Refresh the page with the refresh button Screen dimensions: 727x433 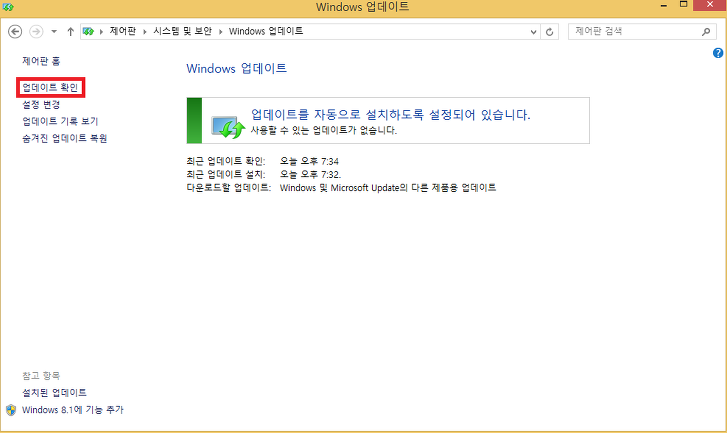(x=549, y=32)
